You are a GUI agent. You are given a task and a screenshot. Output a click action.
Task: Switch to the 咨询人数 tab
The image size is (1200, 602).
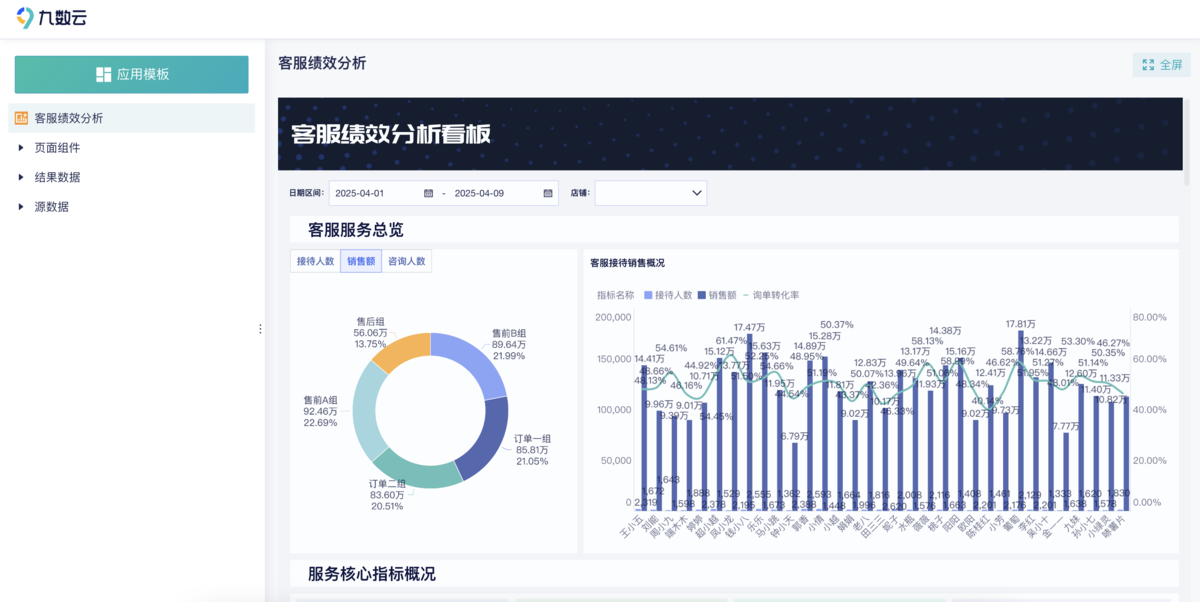point(407,261)
